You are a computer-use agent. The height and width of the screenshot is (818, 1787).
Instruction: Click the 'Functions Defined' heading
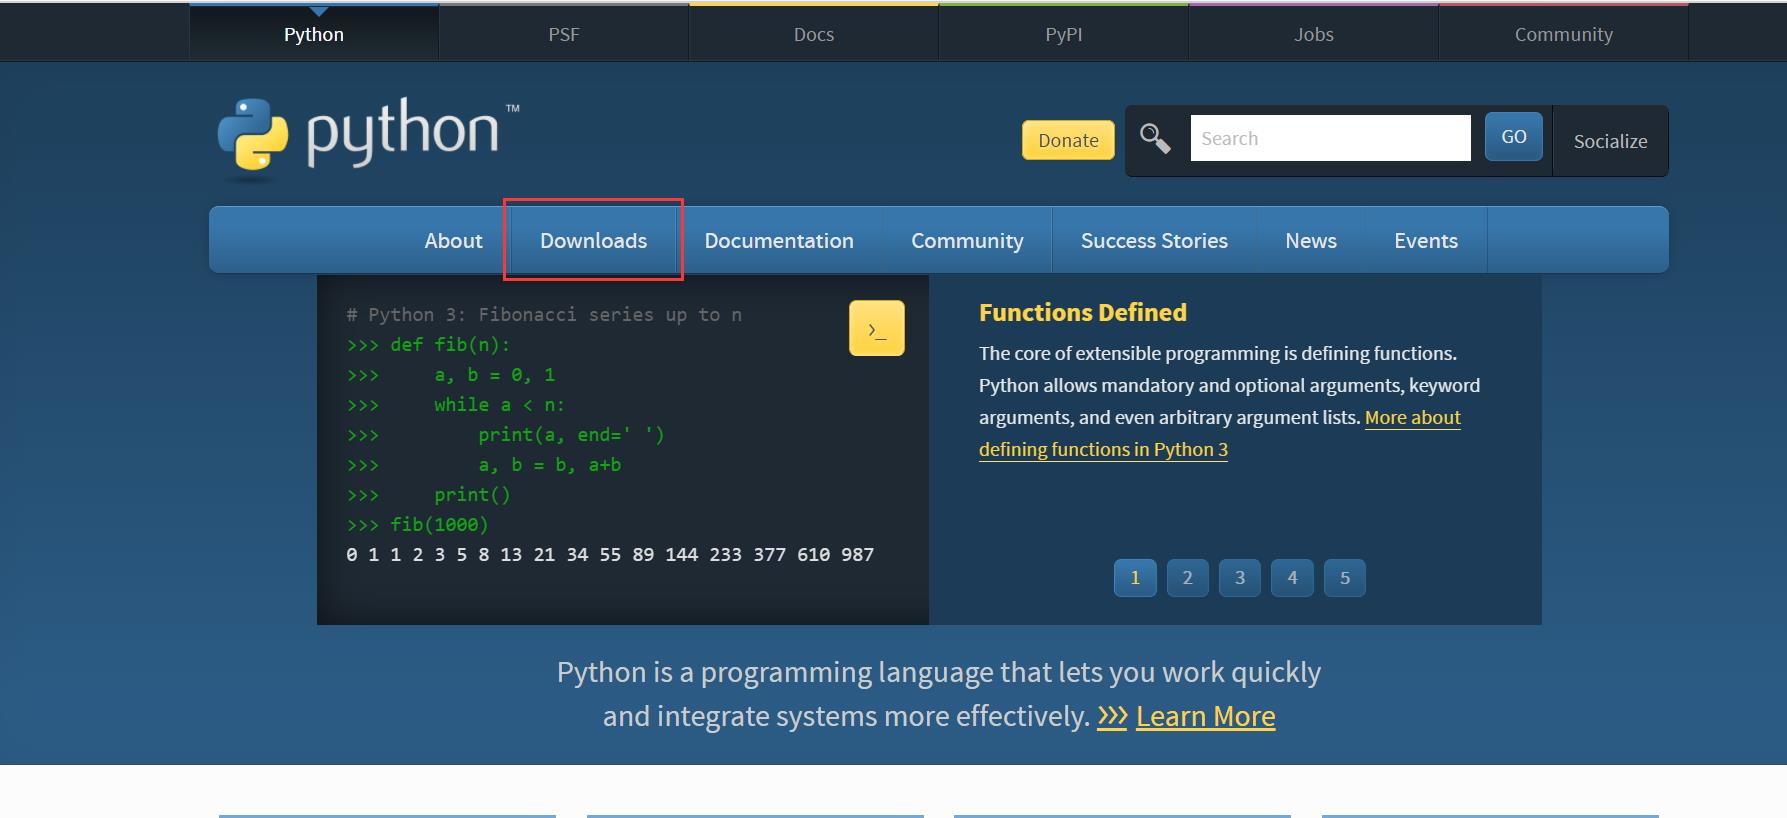(1083, 312)
